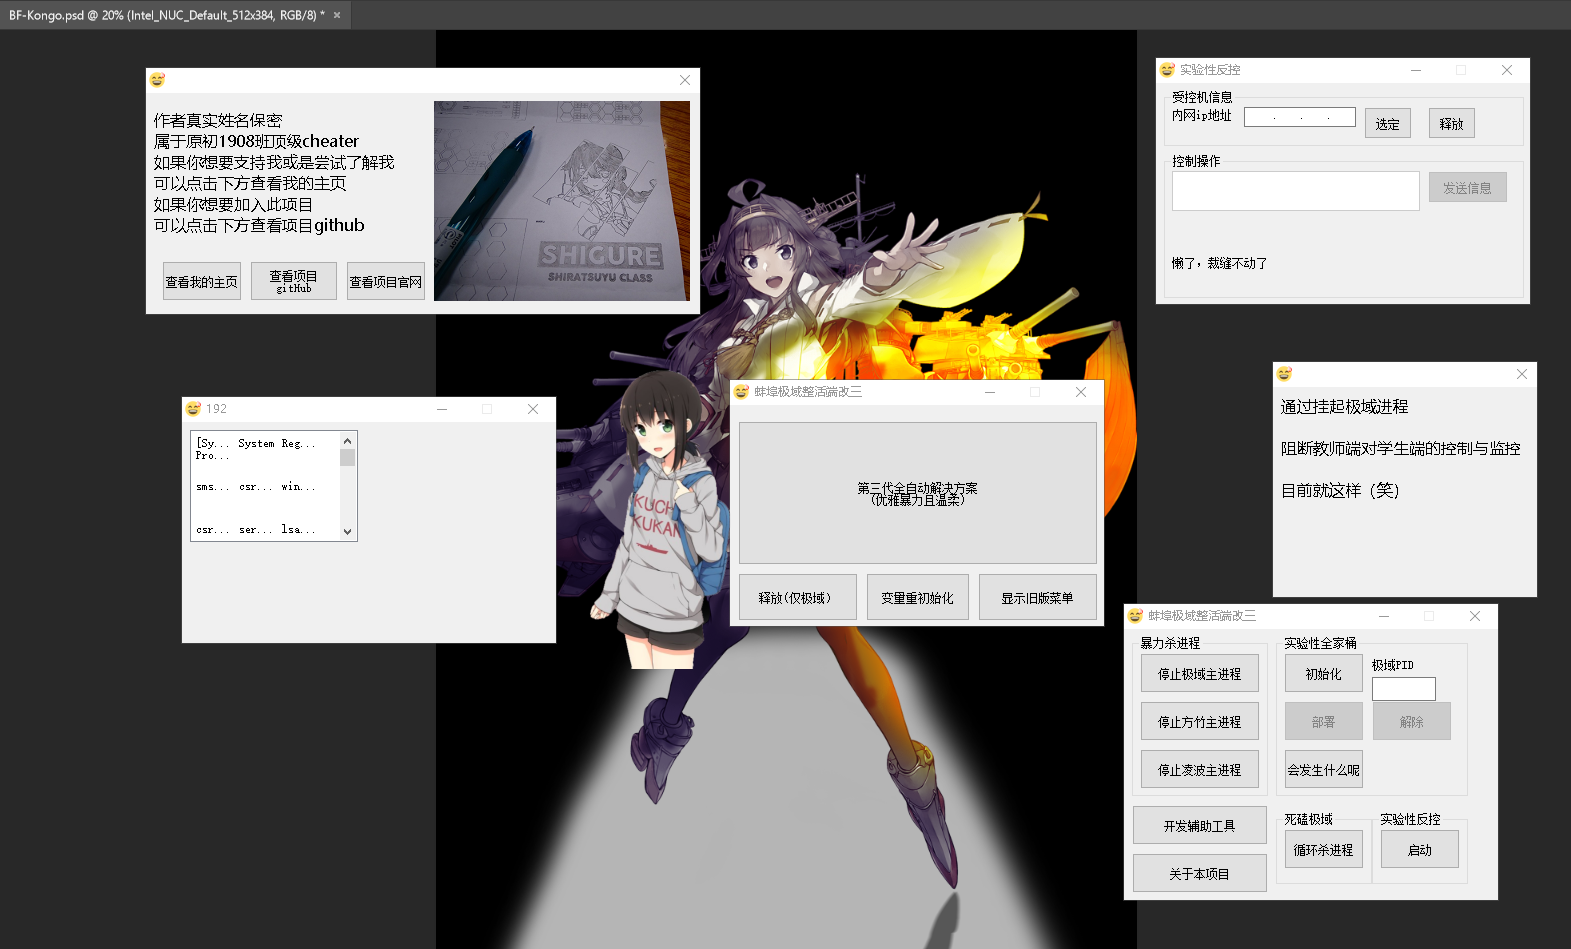Viewport: 1571px width, 949px height.
Task: Minimize the 暴力杀进程 window
Action: click(1384, 616)
